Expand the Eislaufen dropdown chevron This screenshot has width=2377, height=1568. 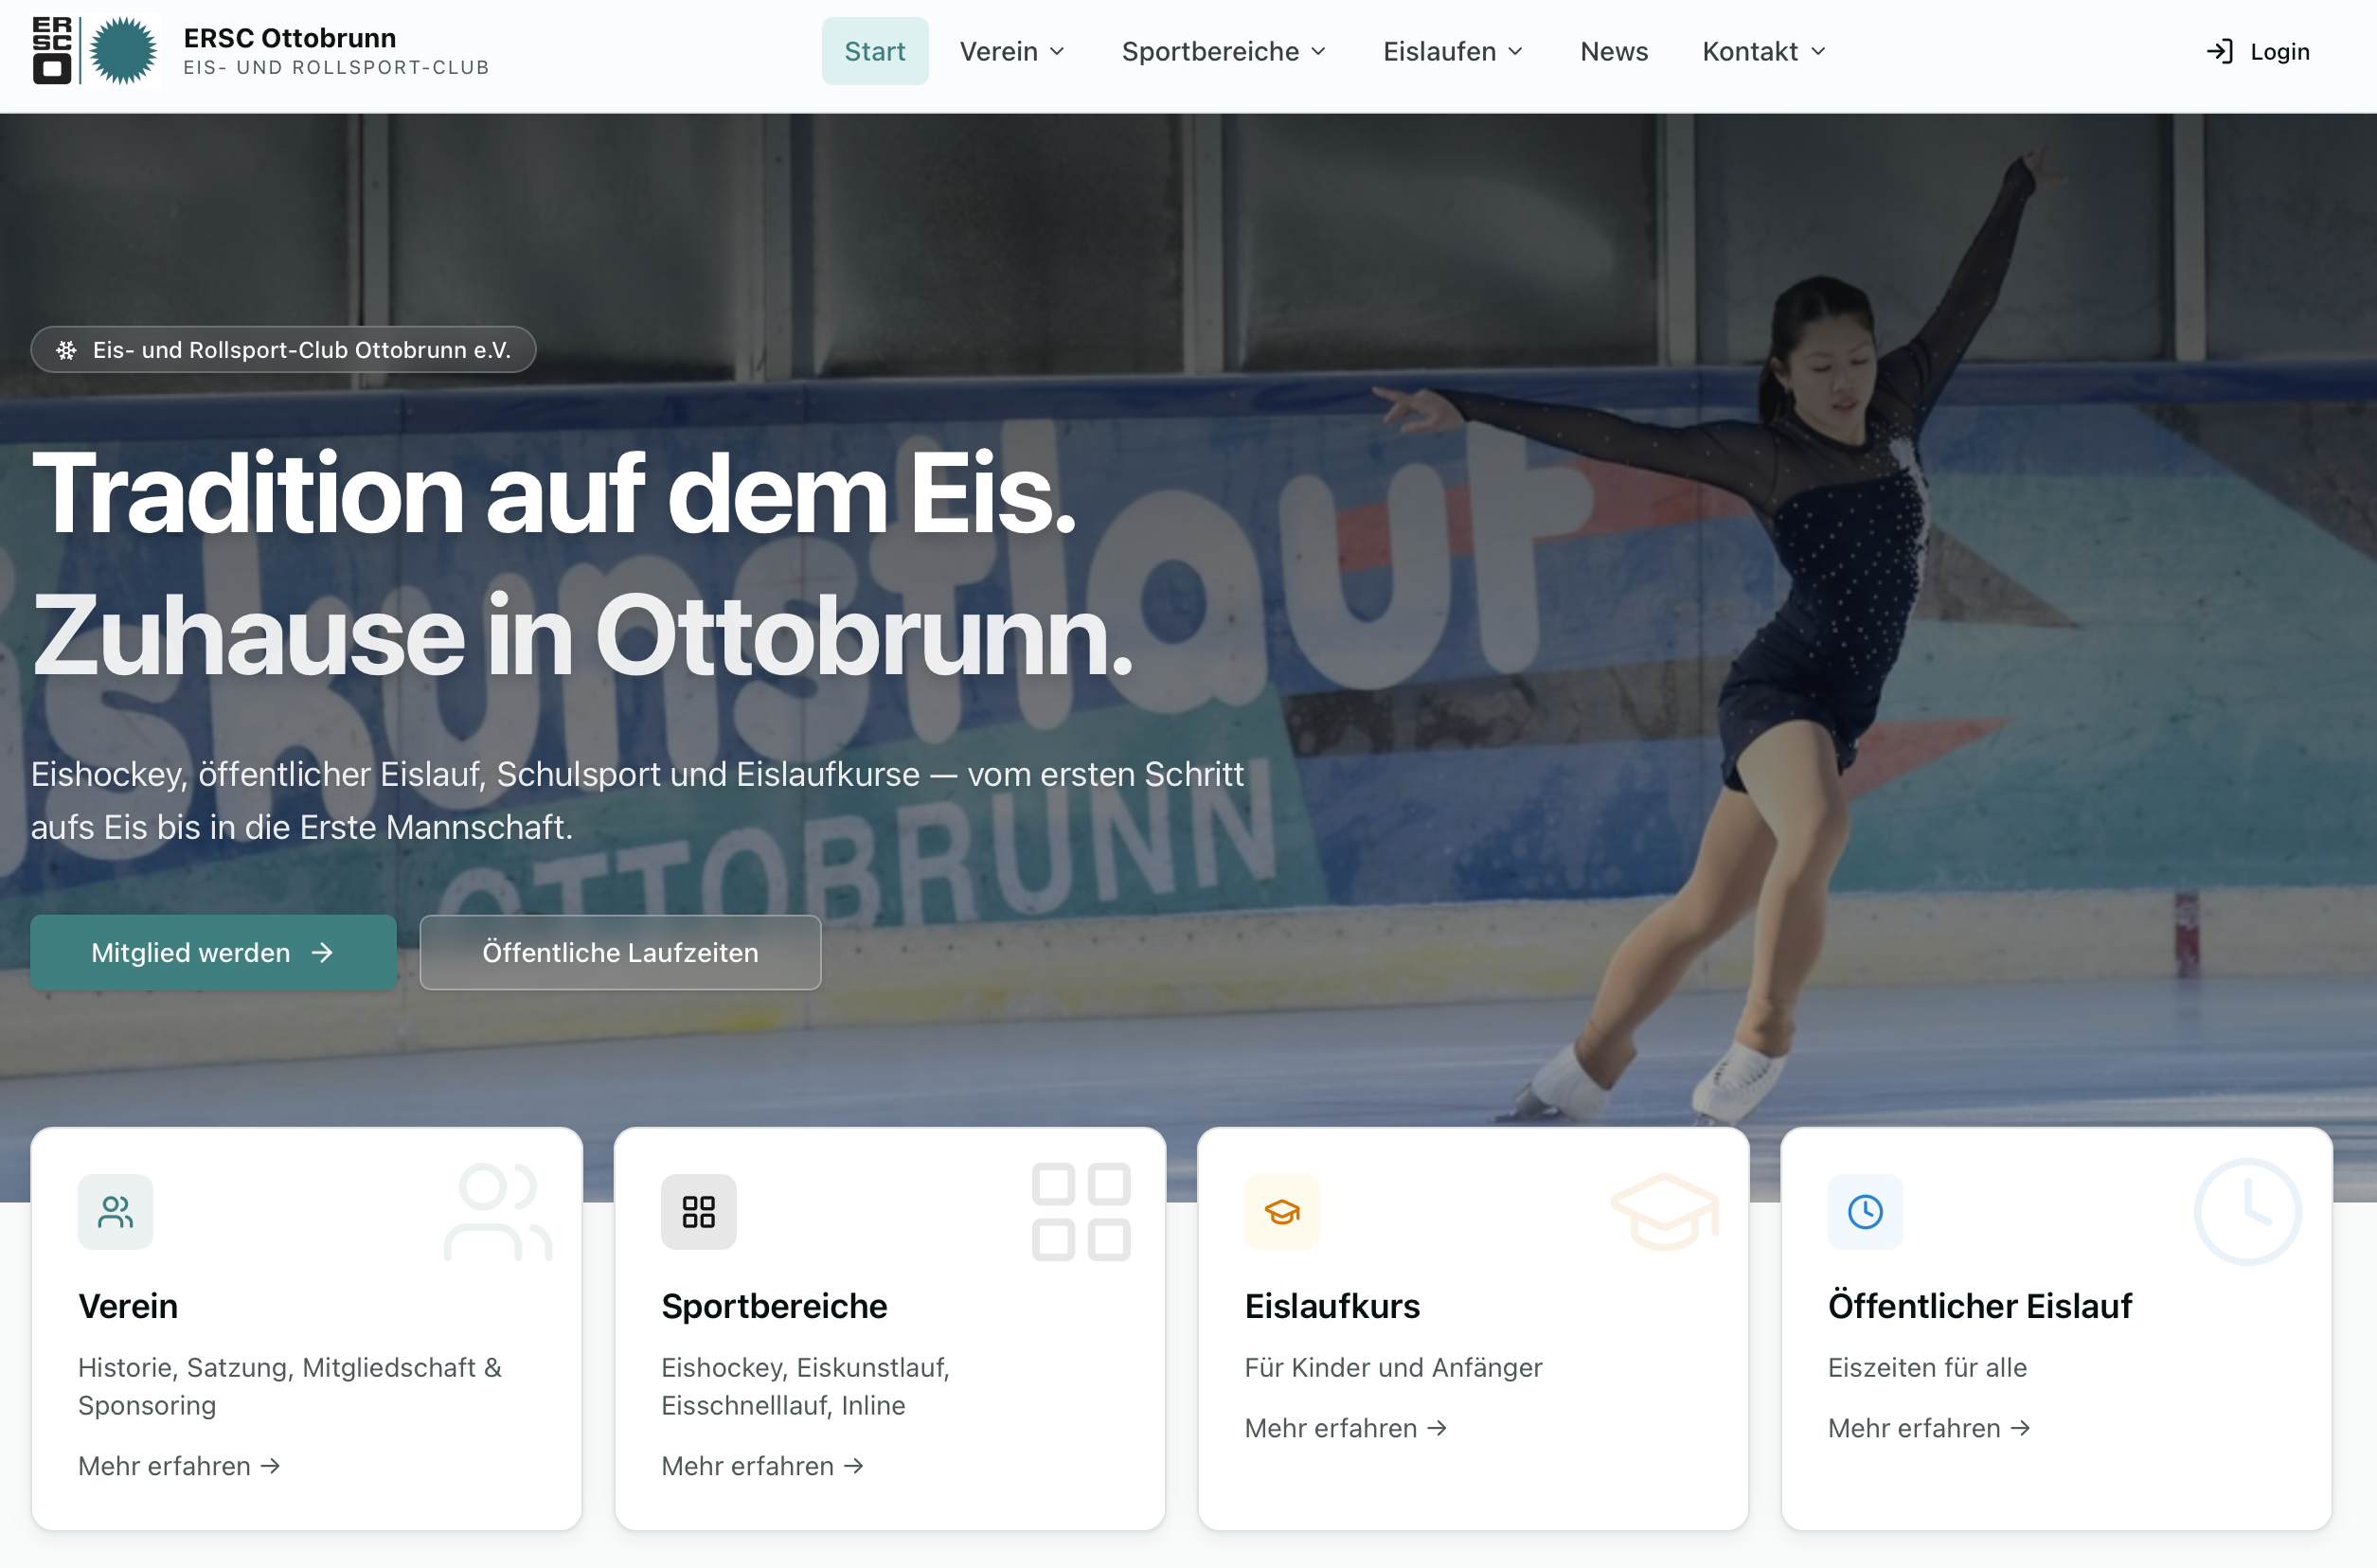coord(1515,51)
